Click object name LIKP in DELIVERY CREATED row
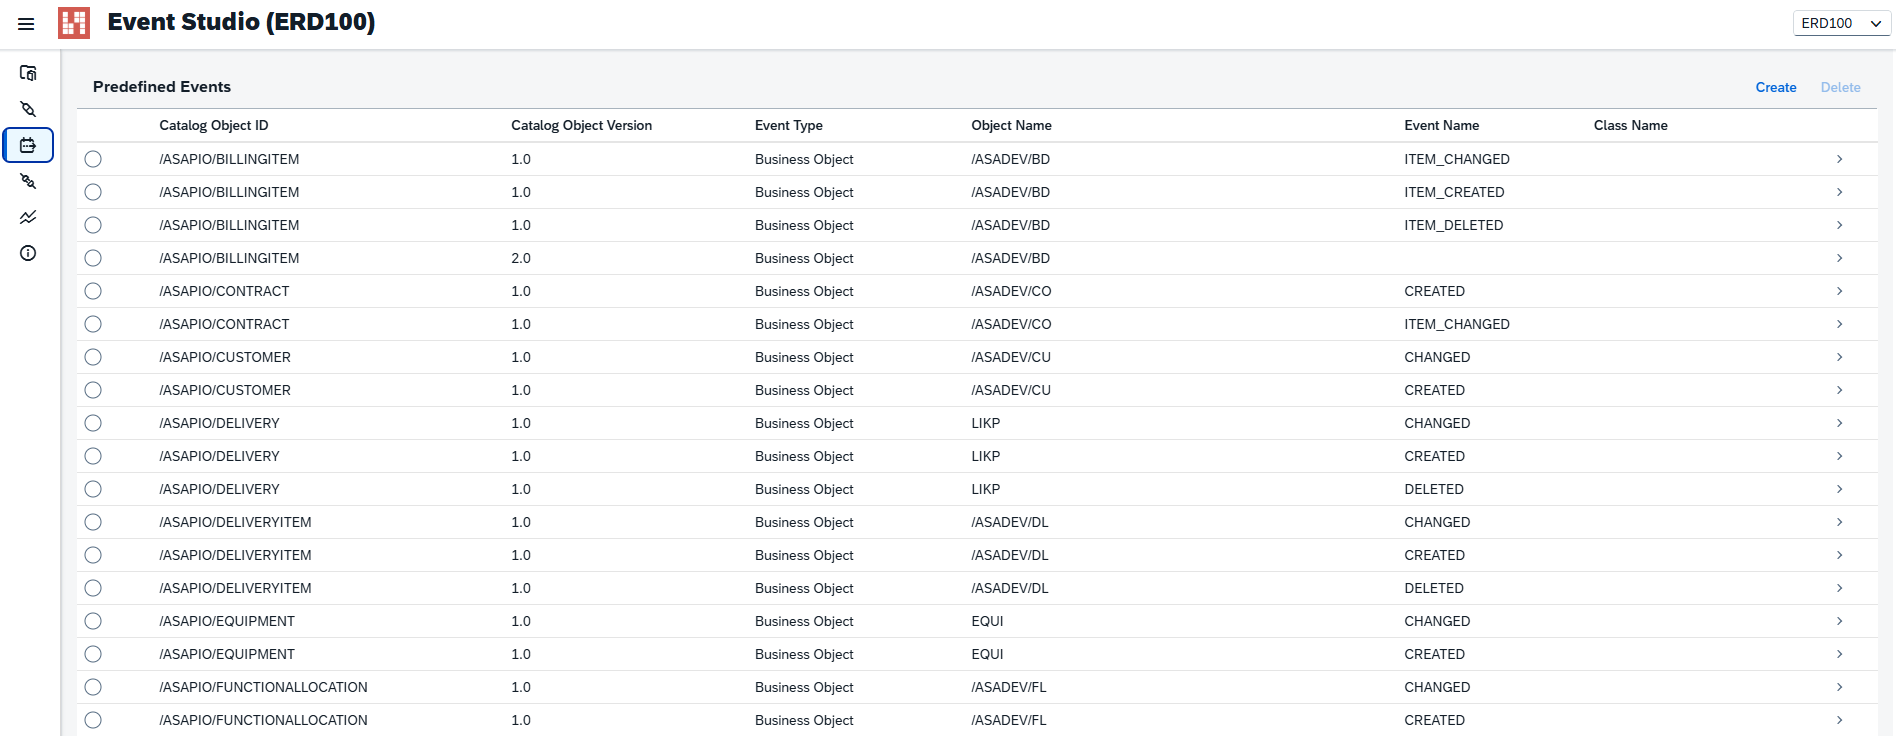This screenshot has width=1896, height=736. coord(985,456)
